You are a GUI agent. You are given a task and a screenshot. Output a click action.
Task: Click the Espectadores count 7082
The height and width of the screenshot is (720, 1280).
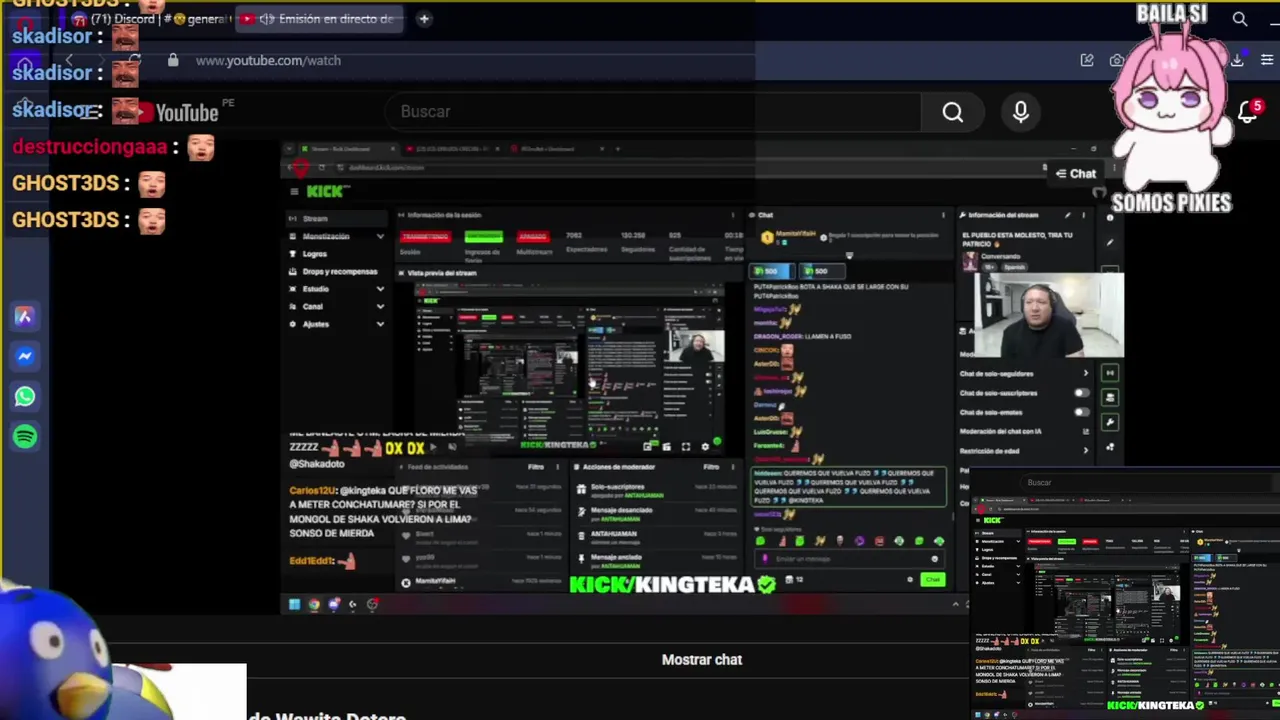574,236
